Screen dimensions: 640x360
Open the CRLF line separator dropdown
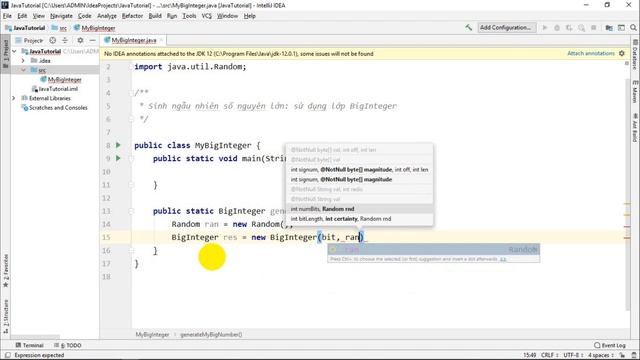(x=549, y=356)
